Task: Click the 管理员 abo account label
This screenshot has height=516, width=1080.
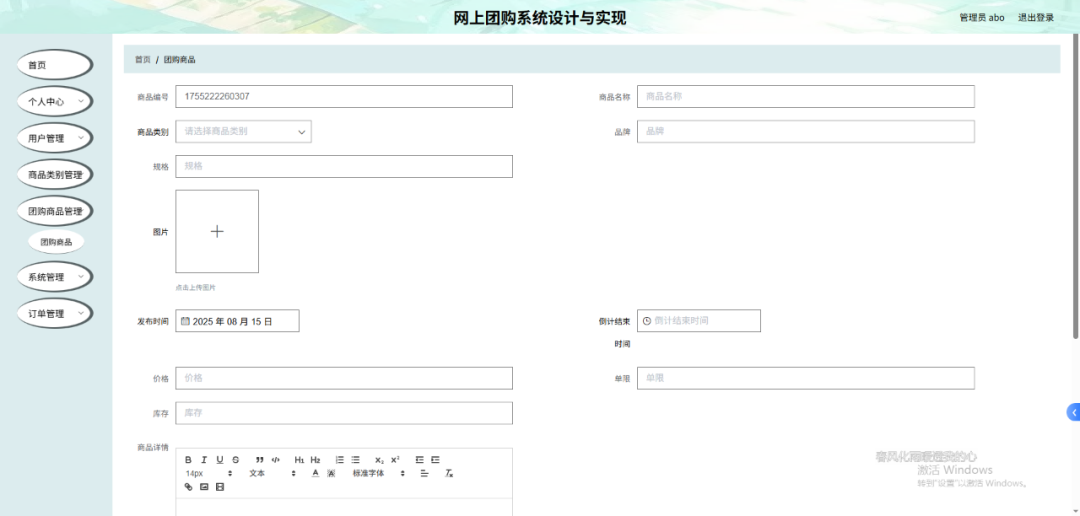Action: [982, 18]
